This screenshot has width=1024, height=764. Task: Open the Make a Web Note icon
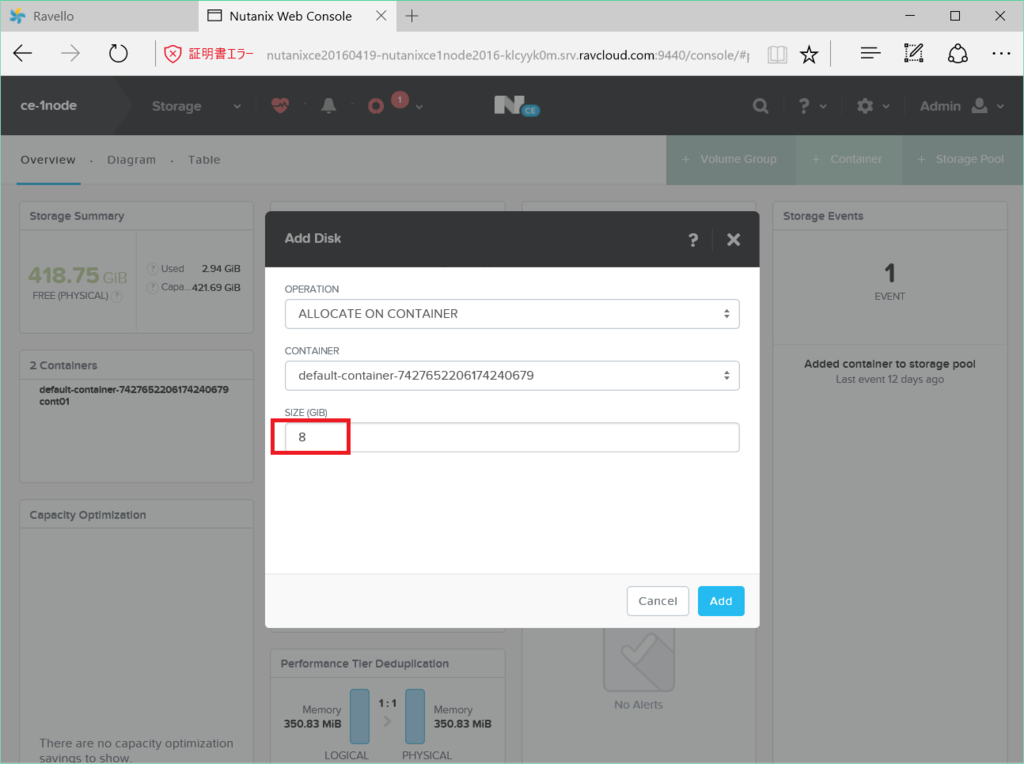pos(913,54)
